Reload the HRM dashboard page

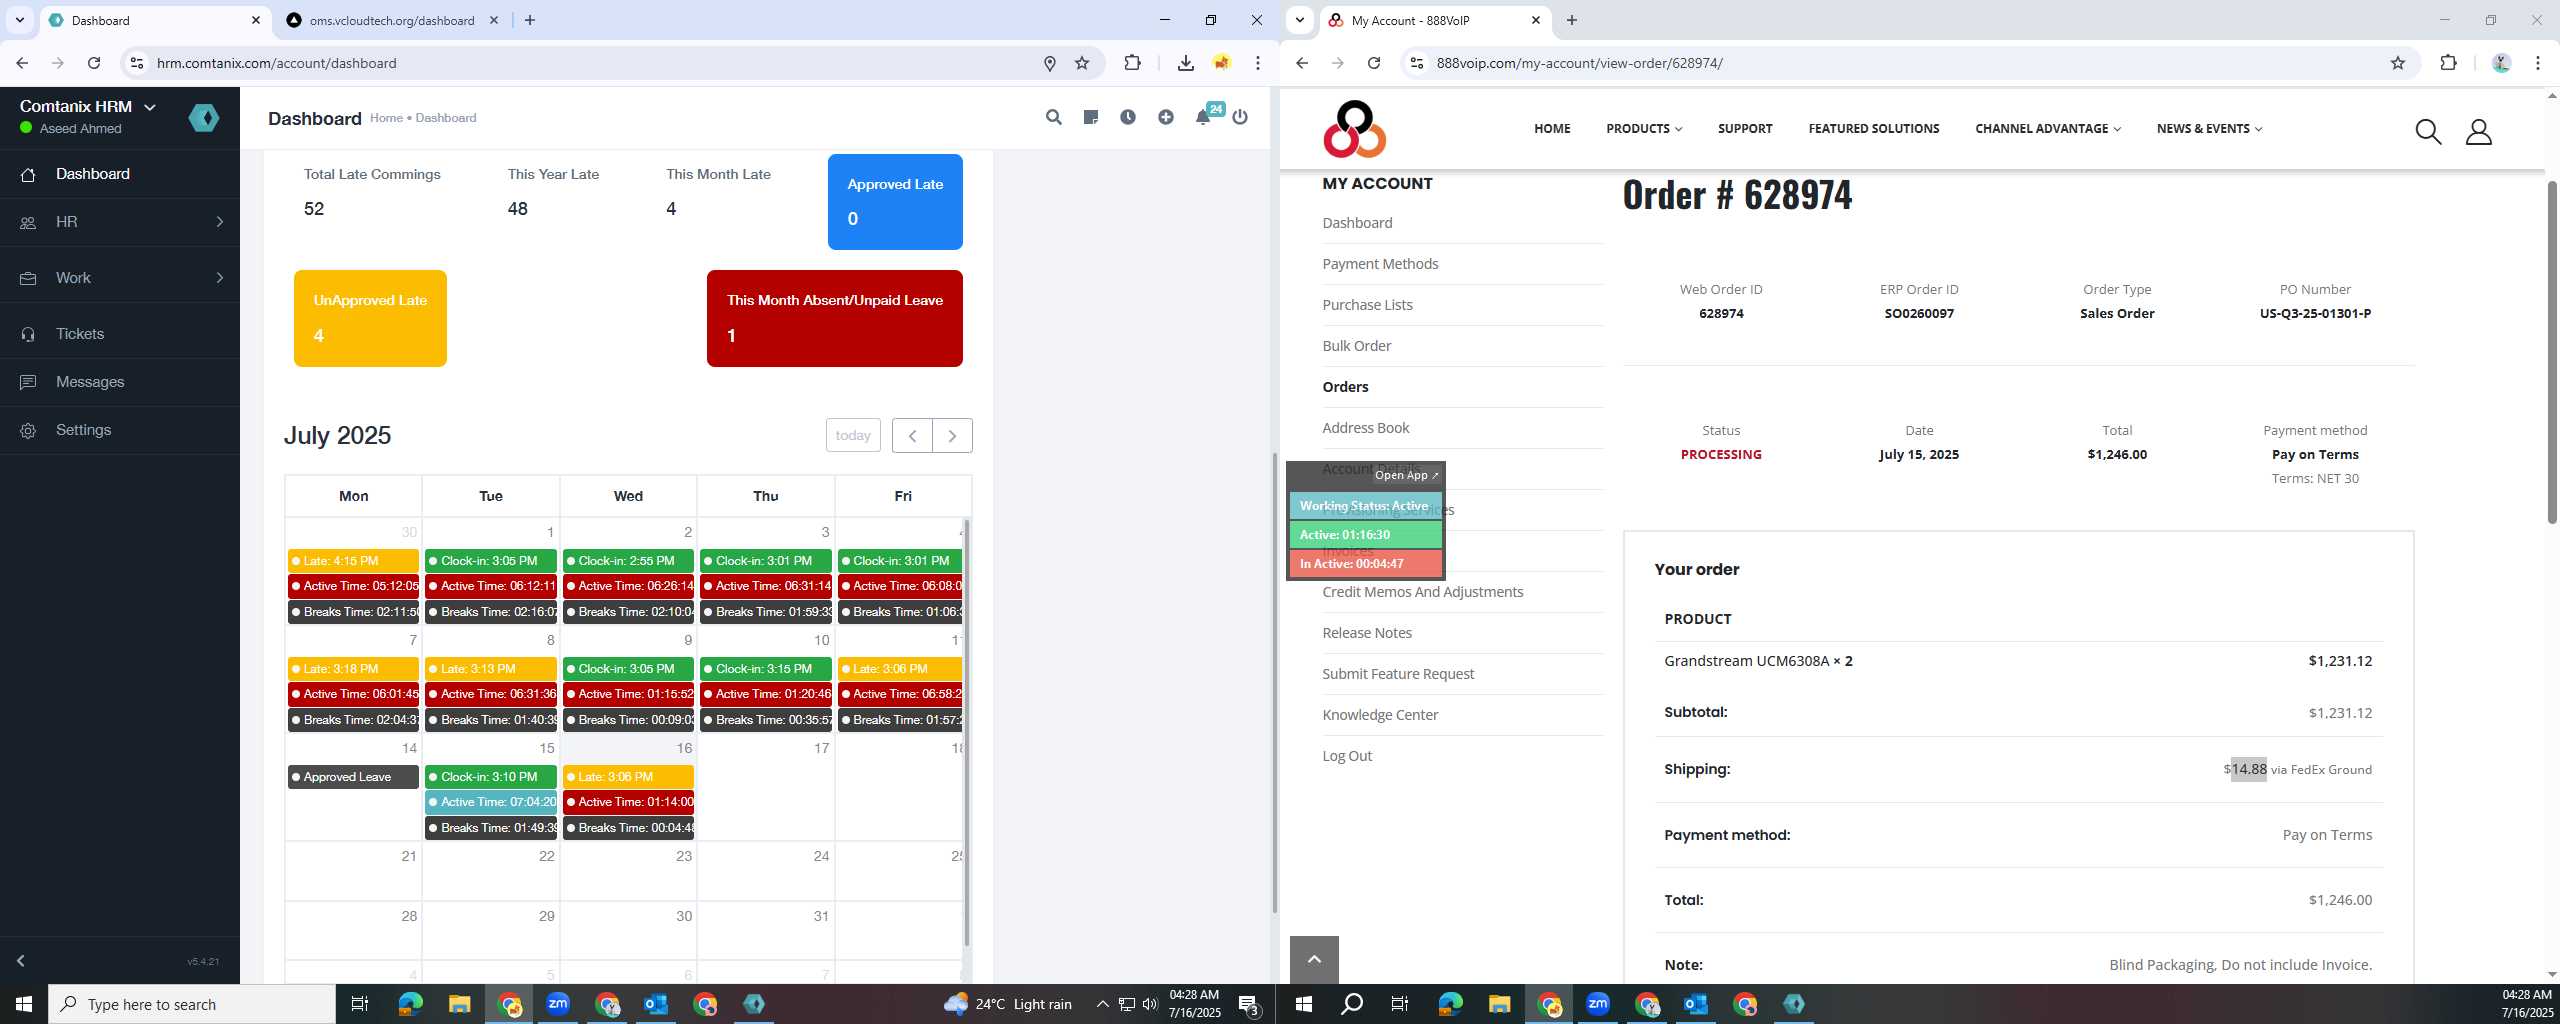tap(94, 63)
